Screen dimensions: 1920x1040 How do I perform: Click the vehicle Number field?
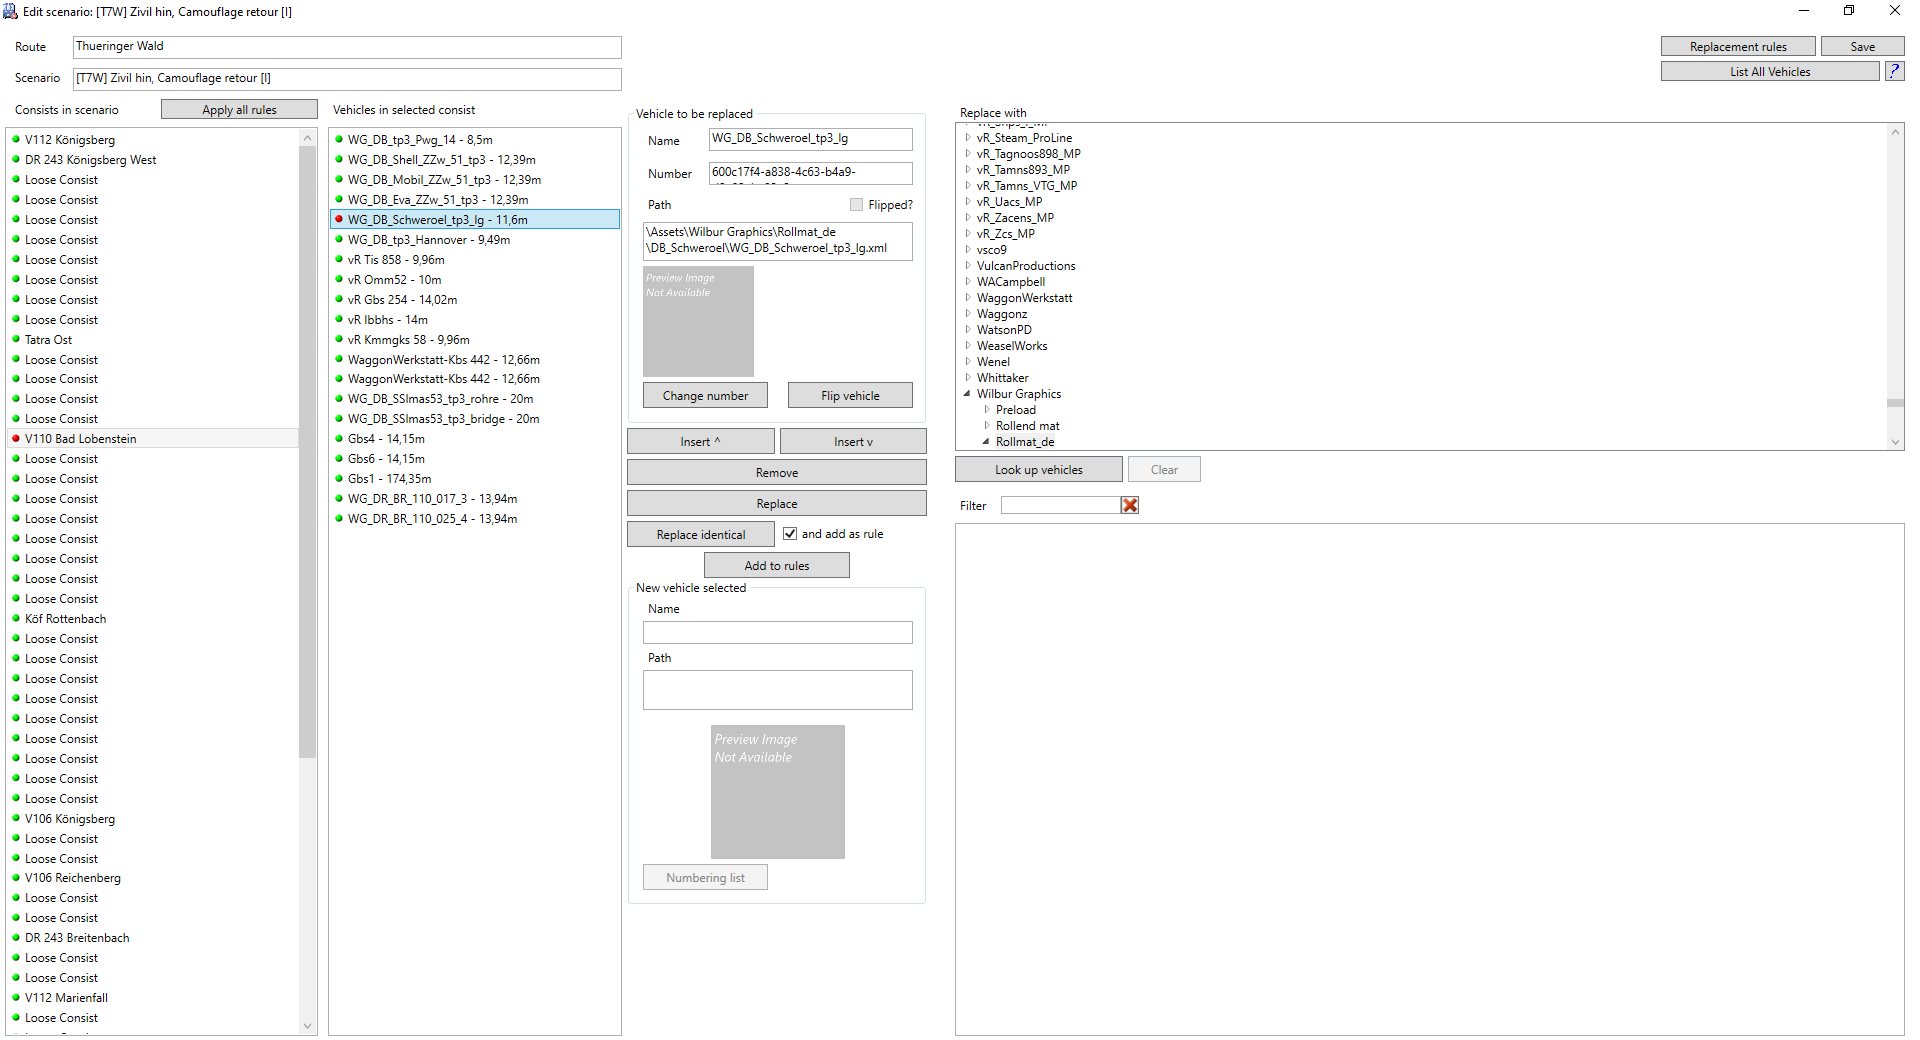pos(810,173)
